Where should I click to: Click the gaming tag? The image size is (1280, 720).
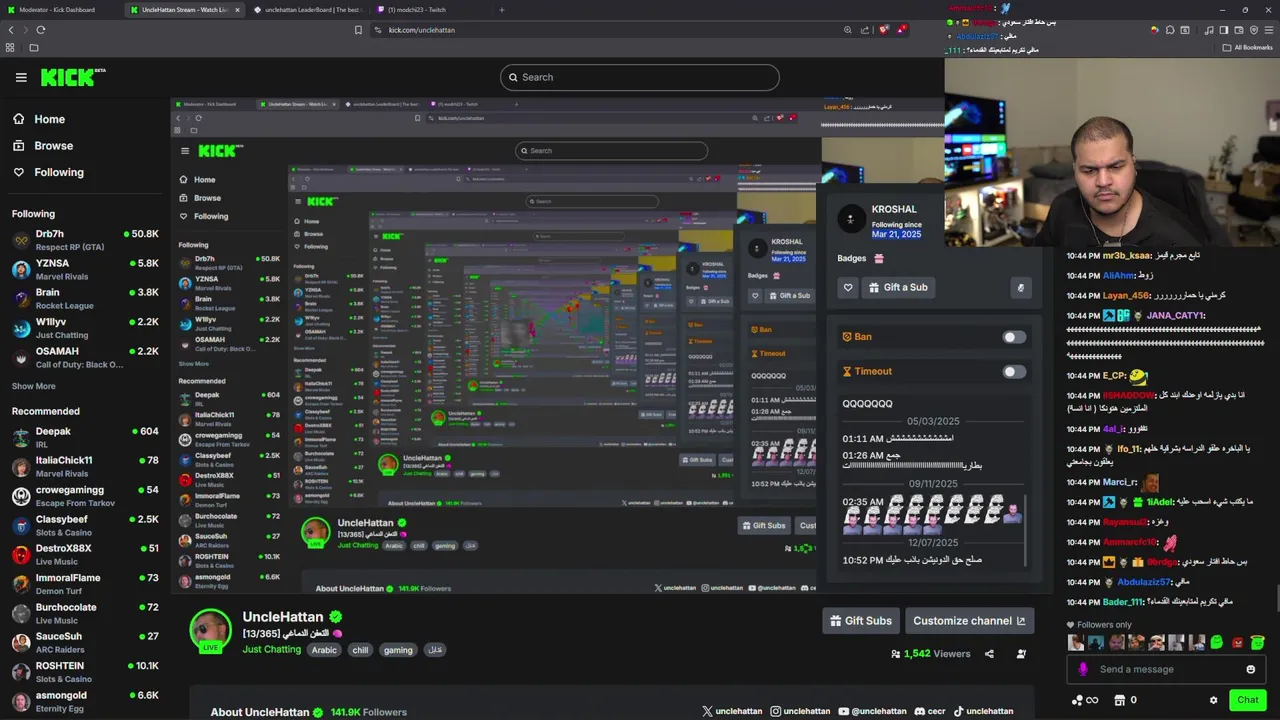398,650
